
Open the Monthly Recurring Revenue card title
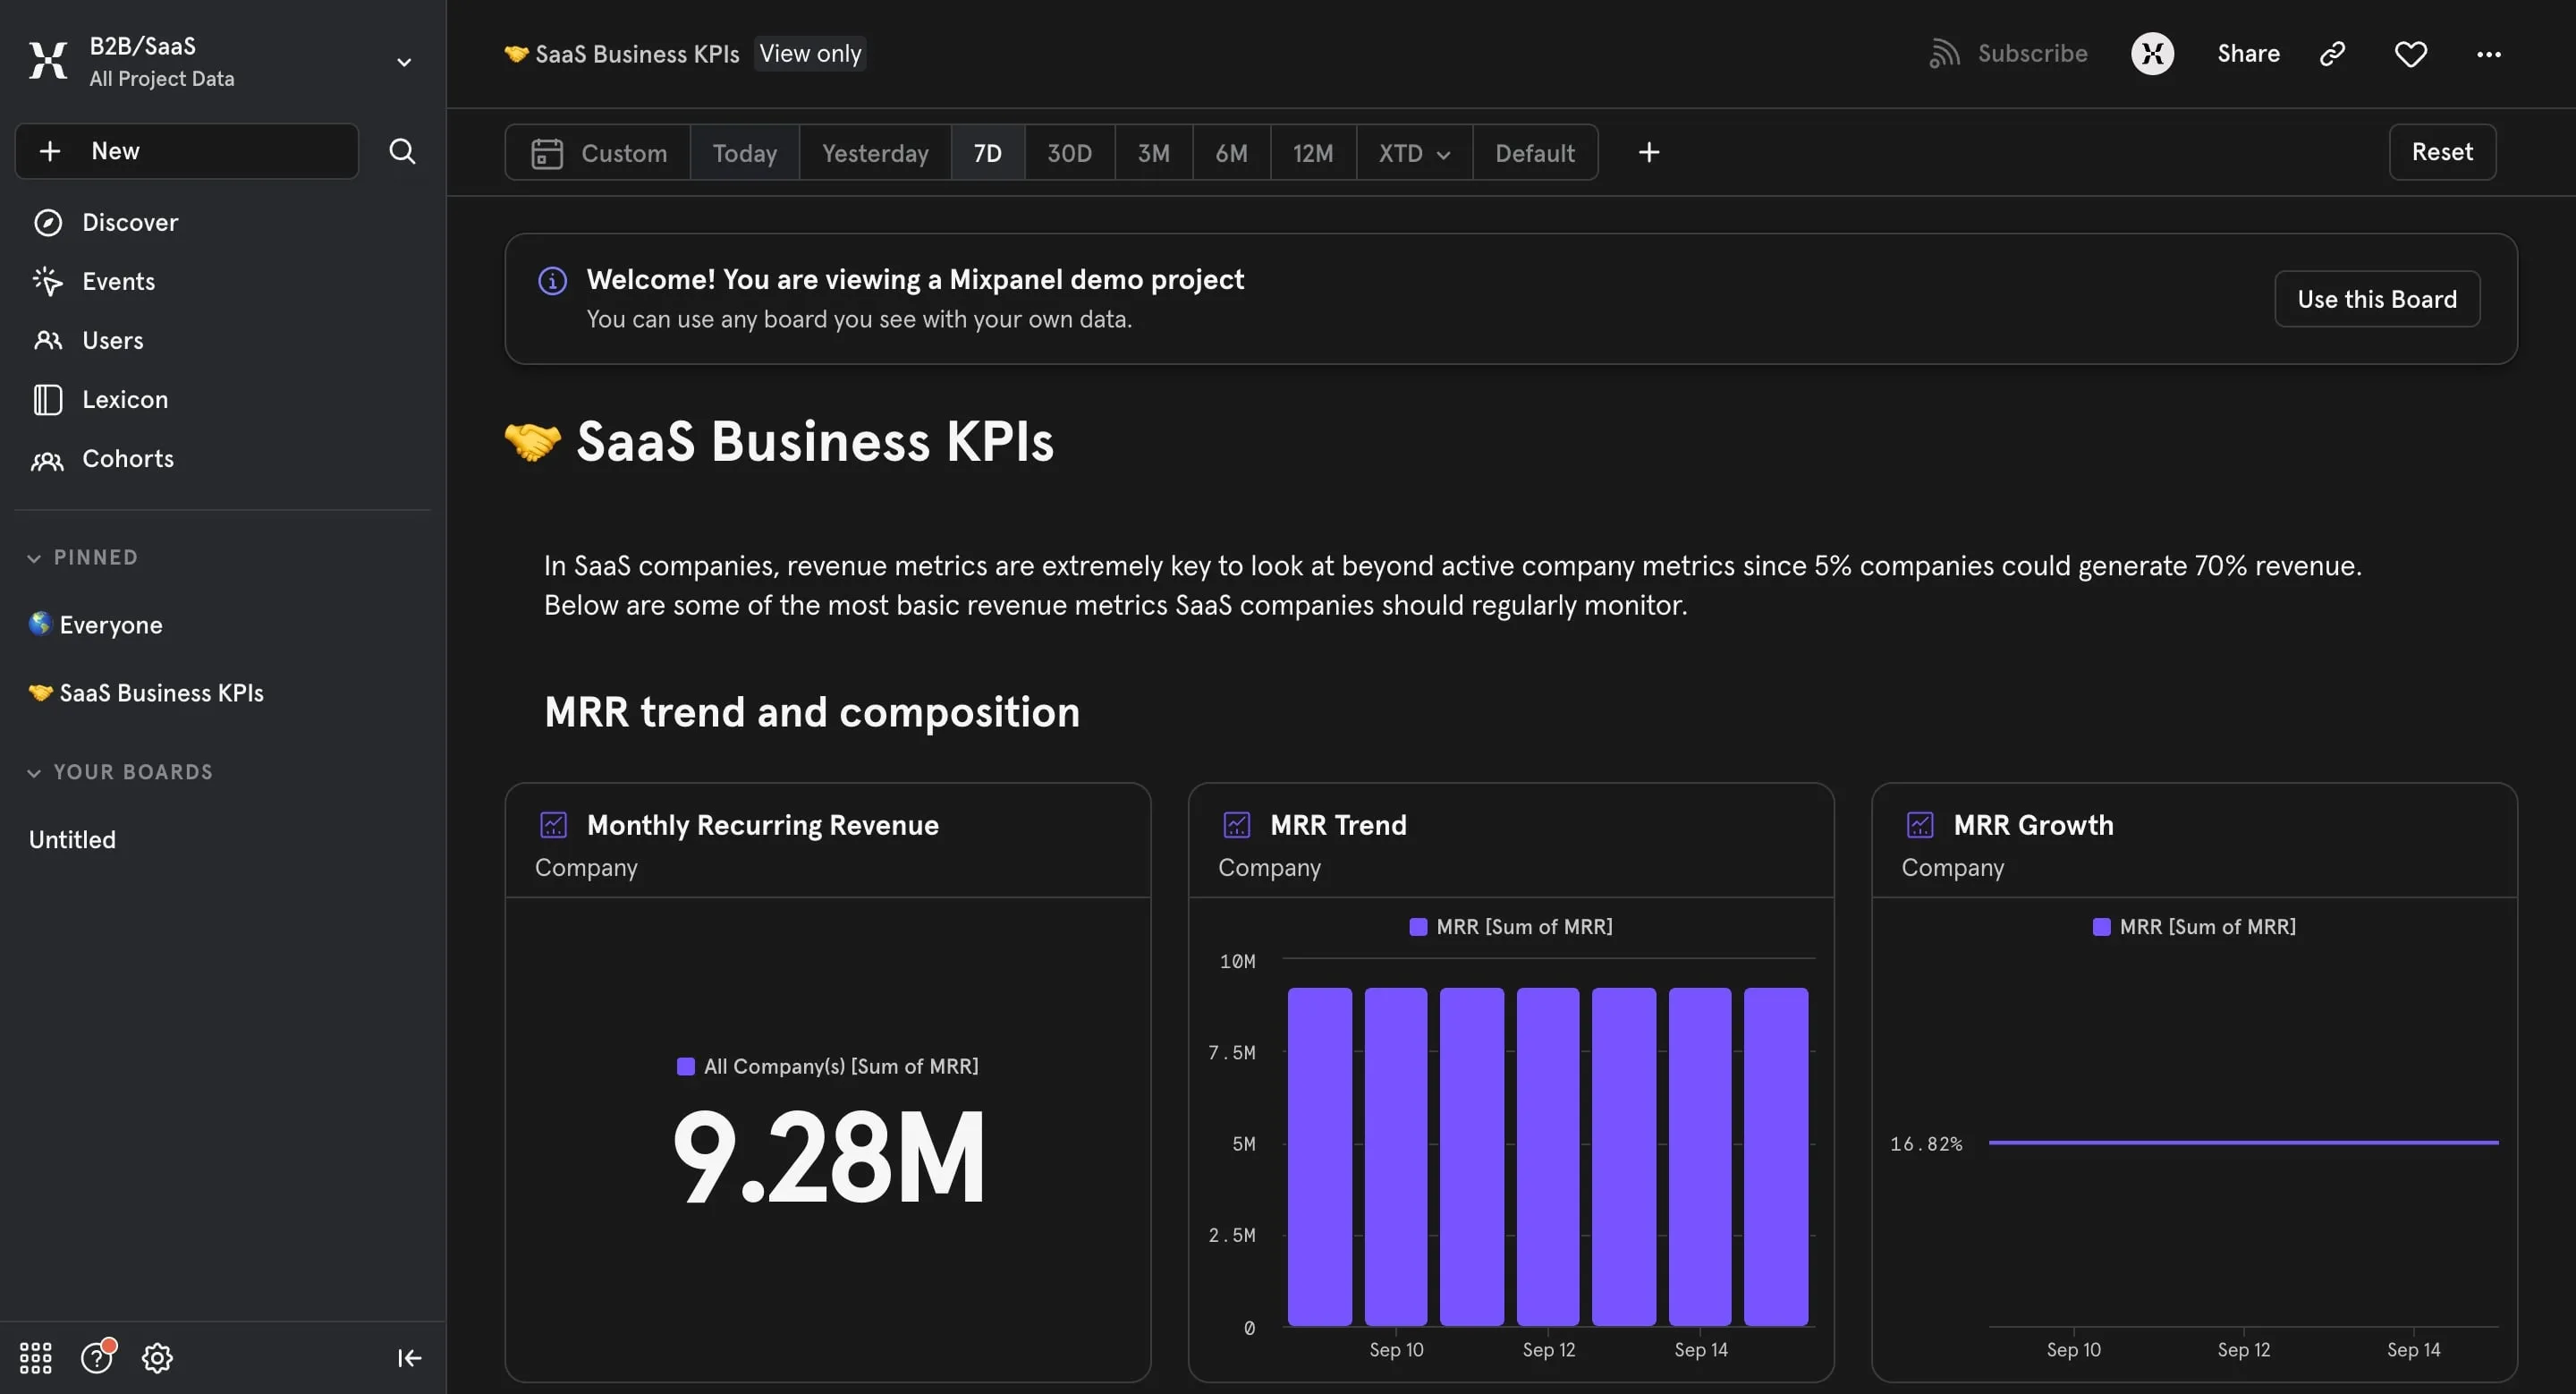pyautogui.click(x=763, y=825)
